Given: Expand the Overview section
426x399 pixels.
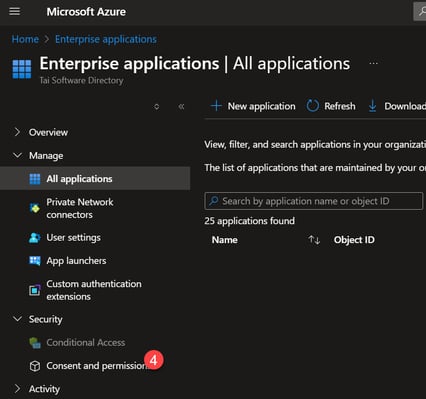Looking at the screenshot, I should tap(17, 132).
